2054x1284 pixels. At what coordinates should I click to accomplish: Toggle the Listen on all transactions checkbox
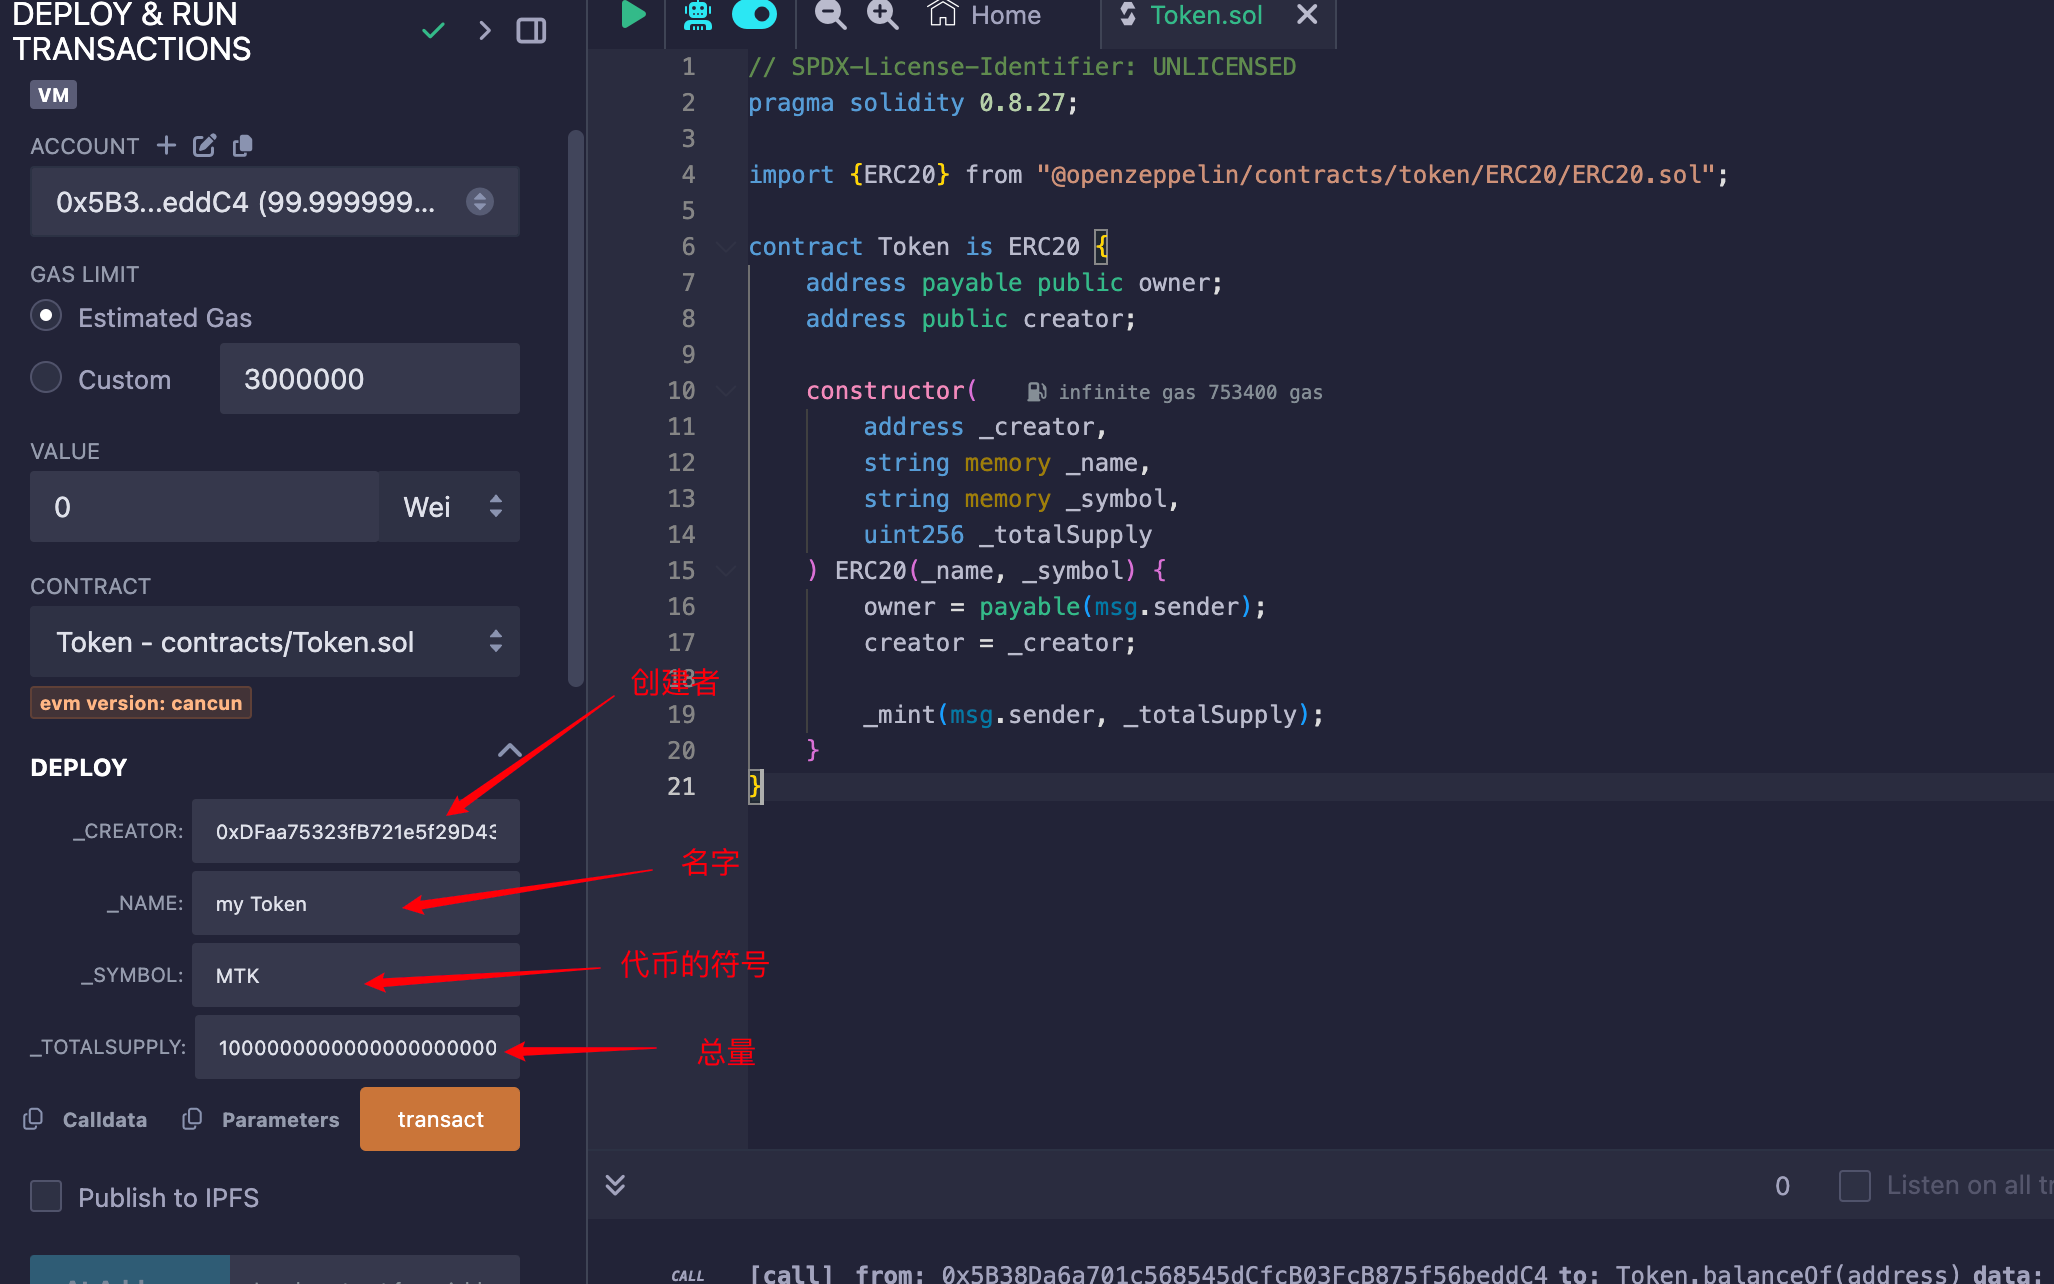(1855, 1186)
